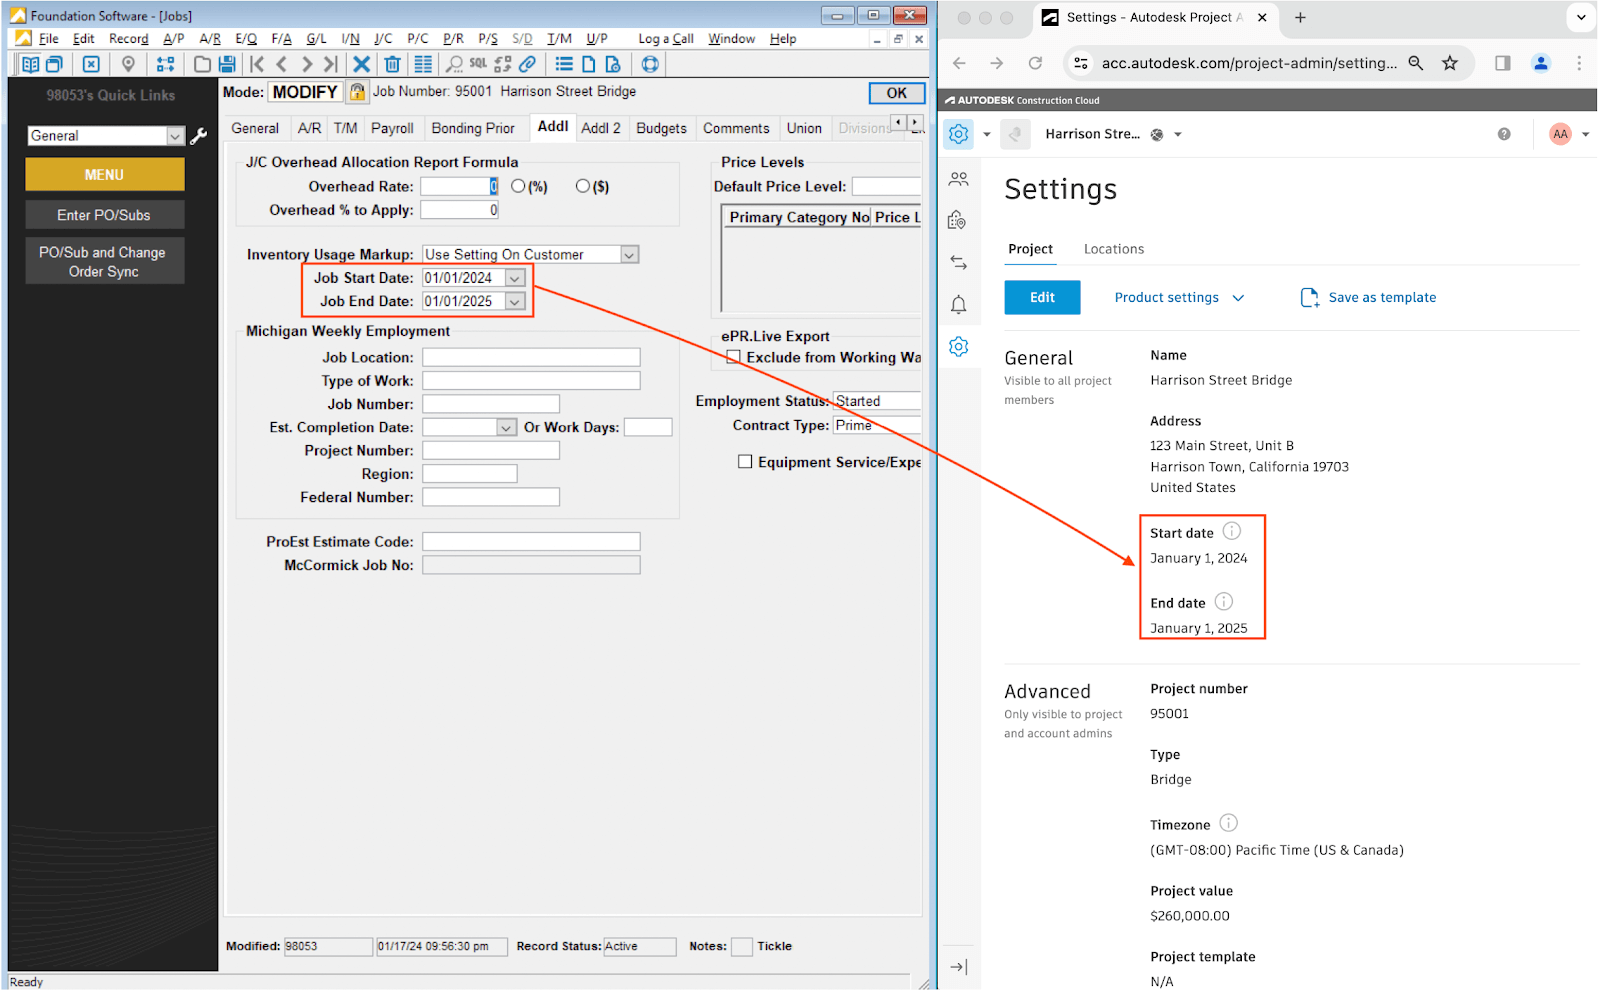Image resolution: width=1600 pixels, height=991 pixels.
Task: Click the lifebuoy help toolbar icon
Action: pos(650,64)
